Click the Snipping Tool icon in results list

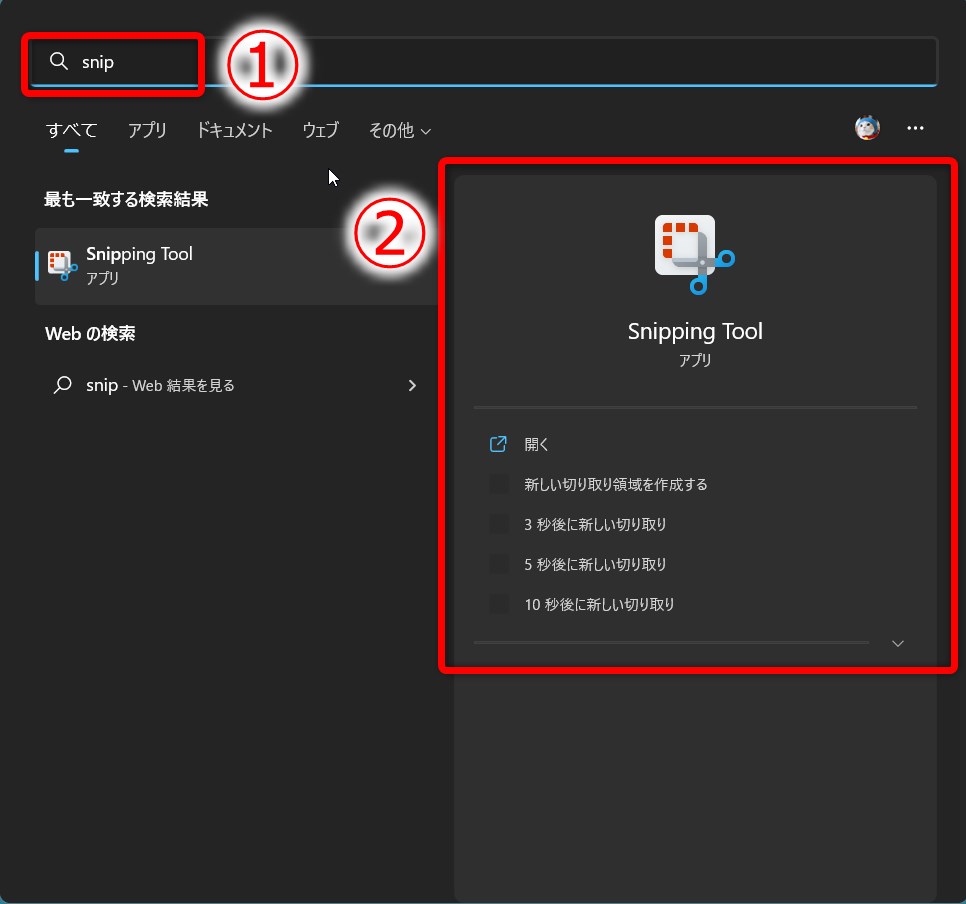[x=62, y=266]
